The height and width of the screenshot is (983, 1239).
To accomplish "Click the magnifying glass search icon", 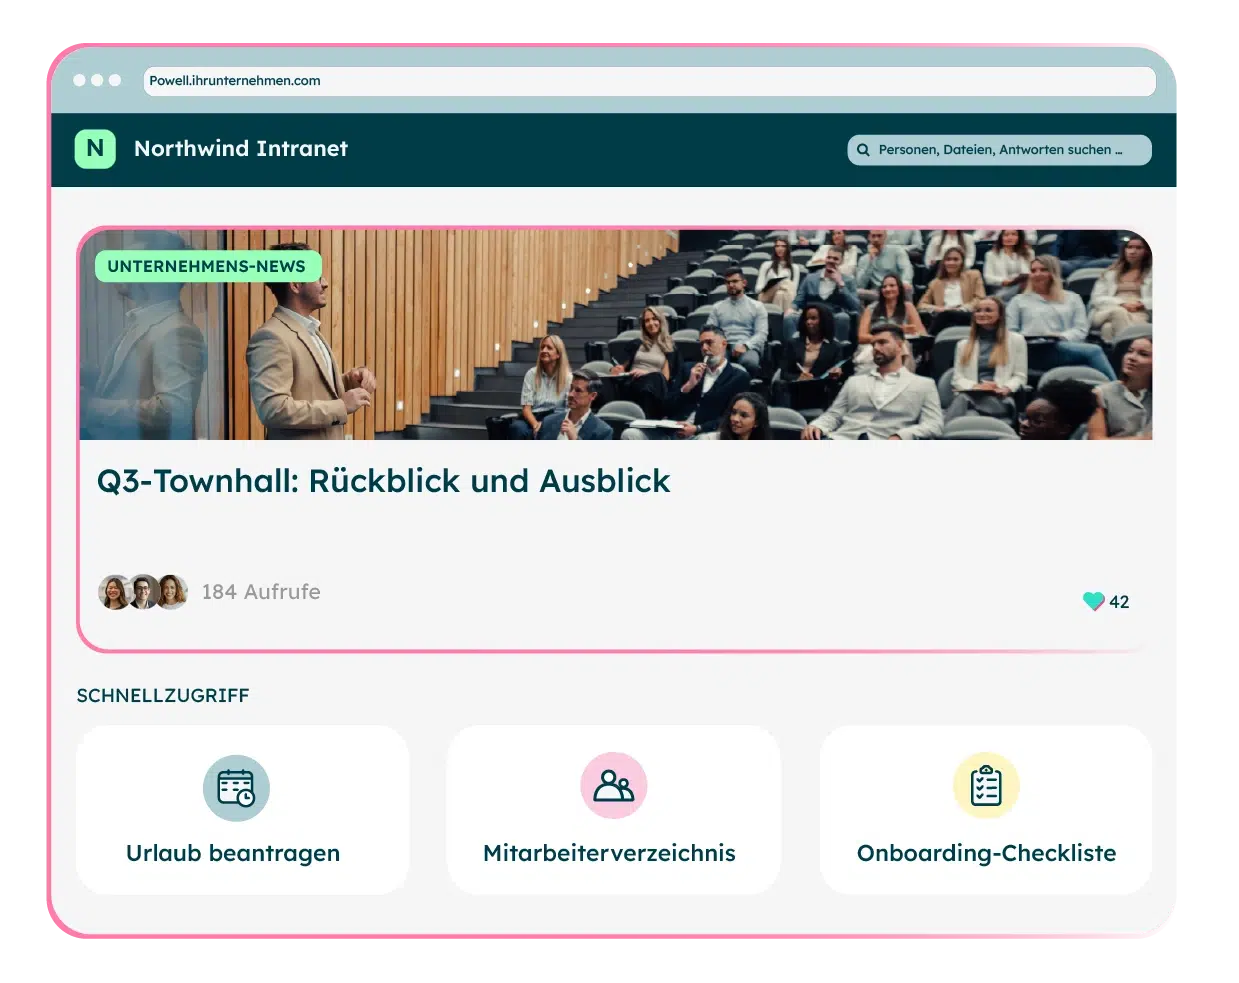I will [x=863, y=150].
